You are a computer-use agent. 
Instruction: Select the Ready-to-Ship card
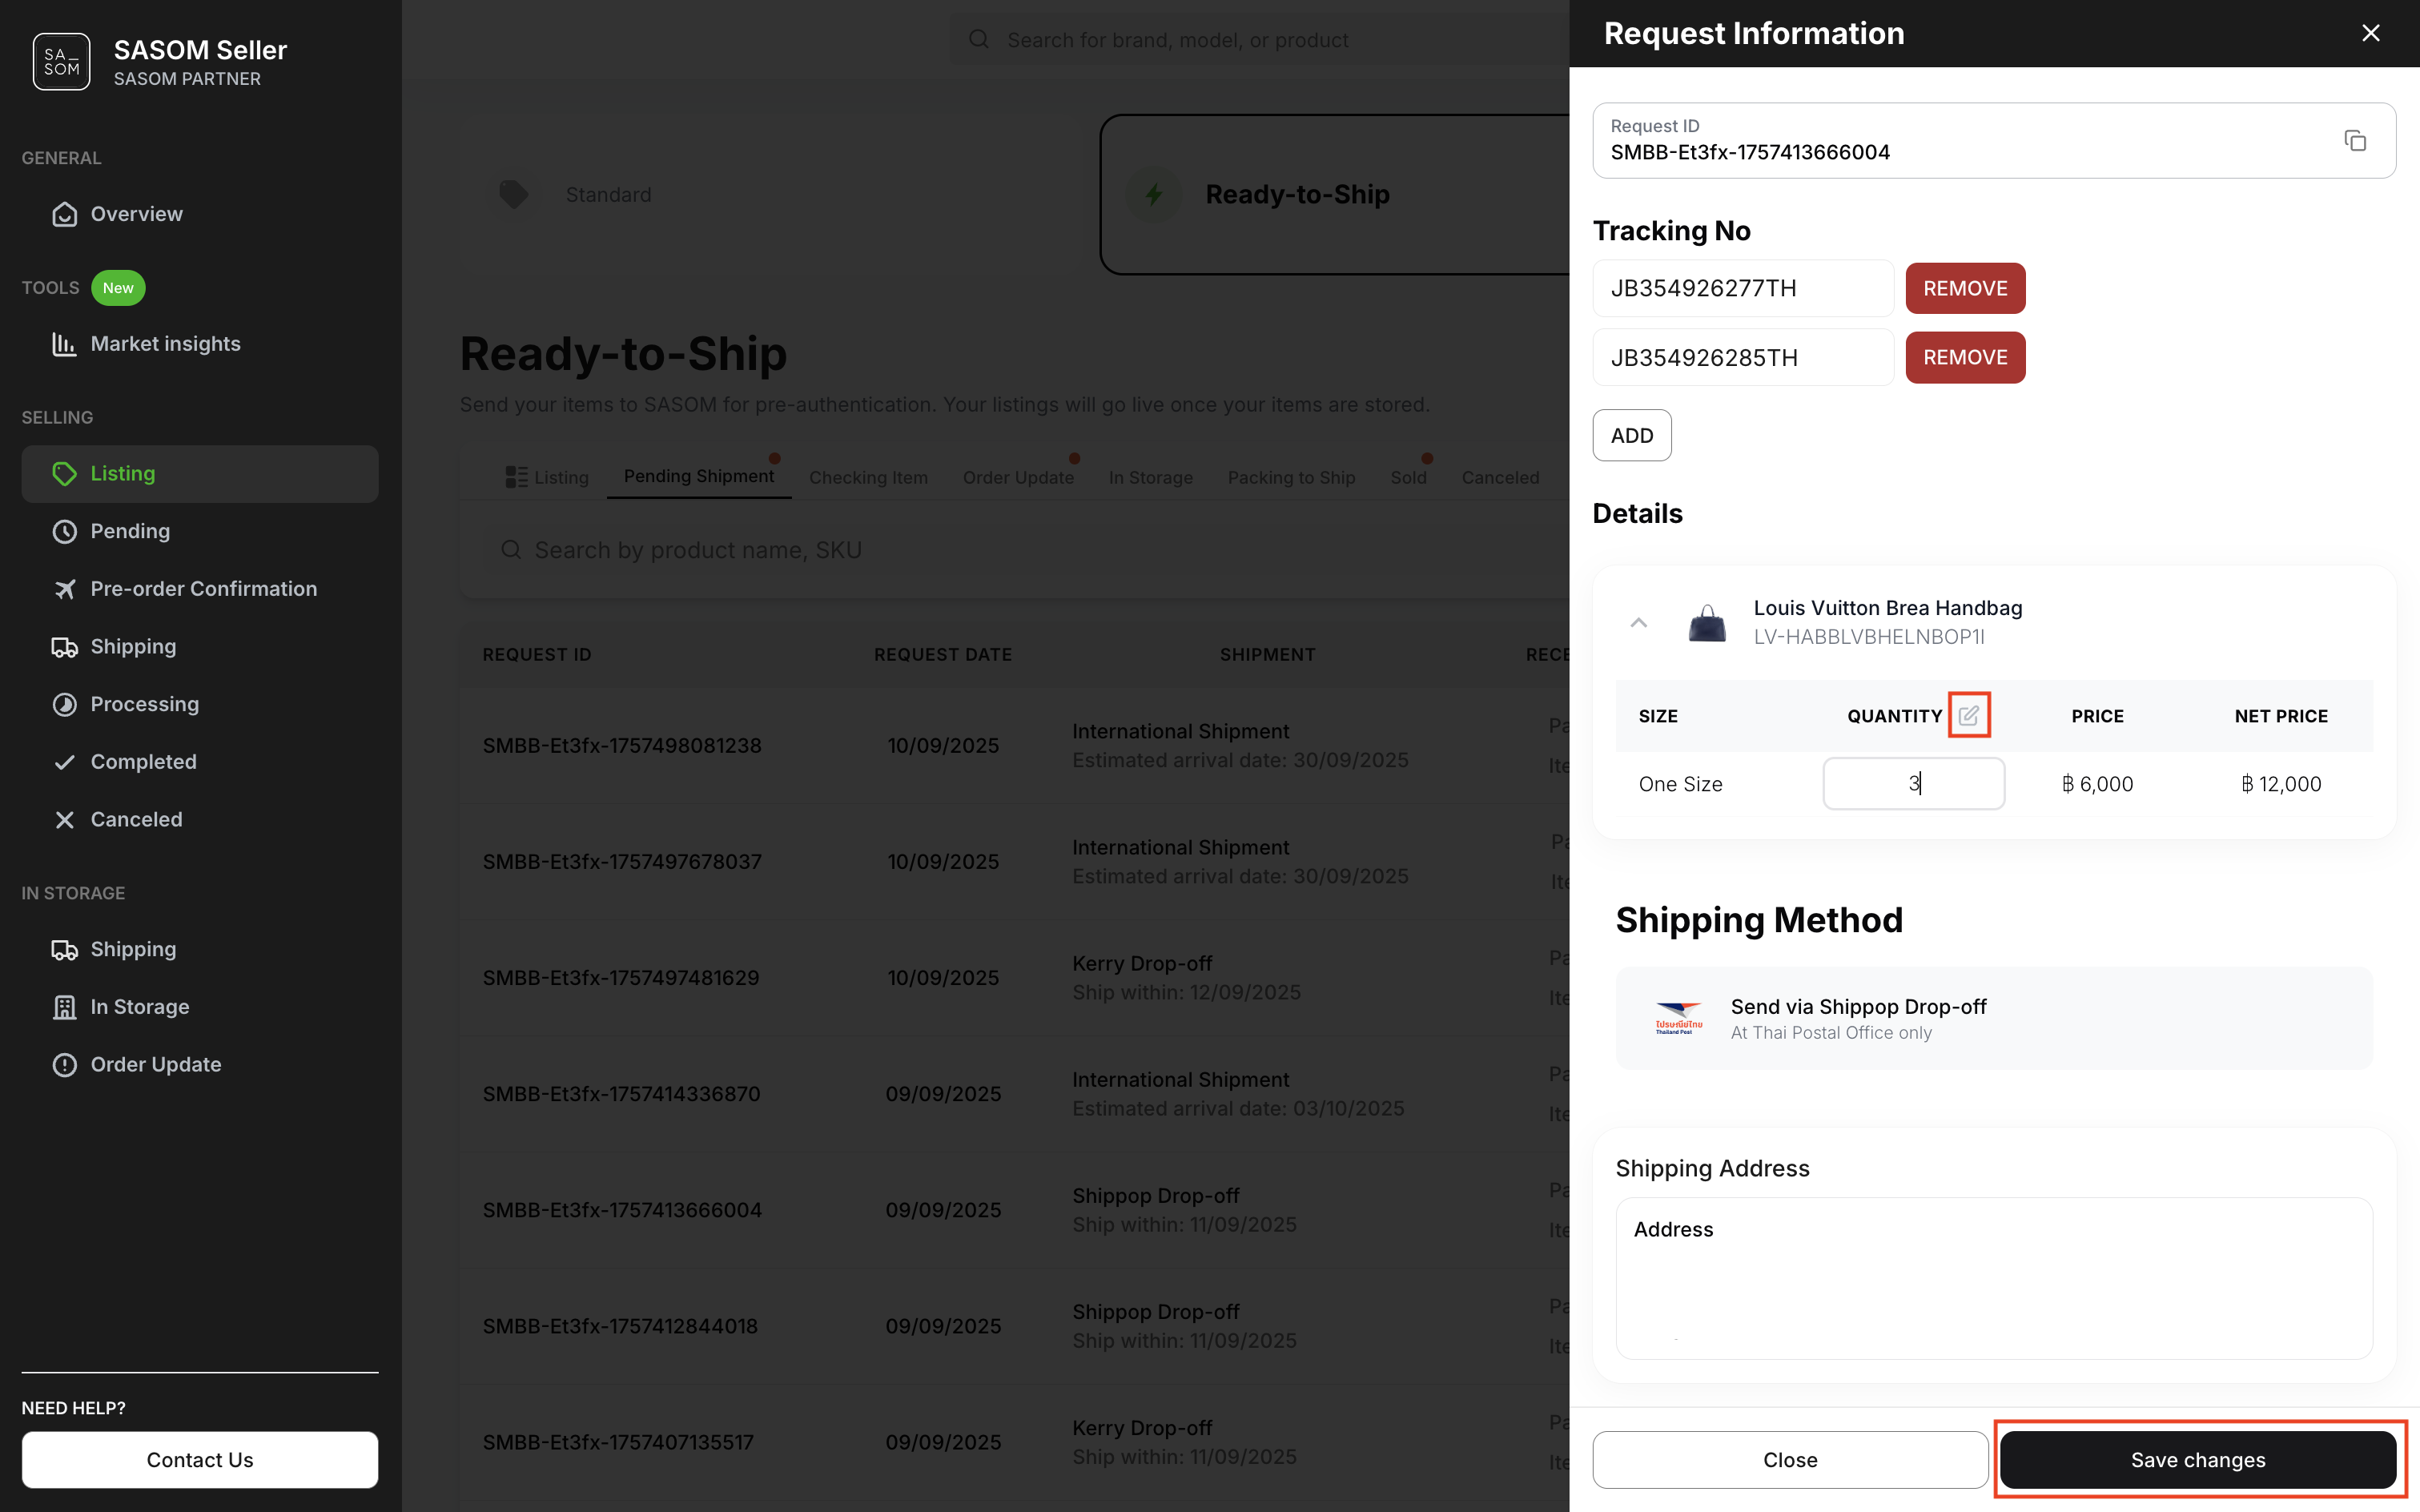click(x=1335, y=195)
